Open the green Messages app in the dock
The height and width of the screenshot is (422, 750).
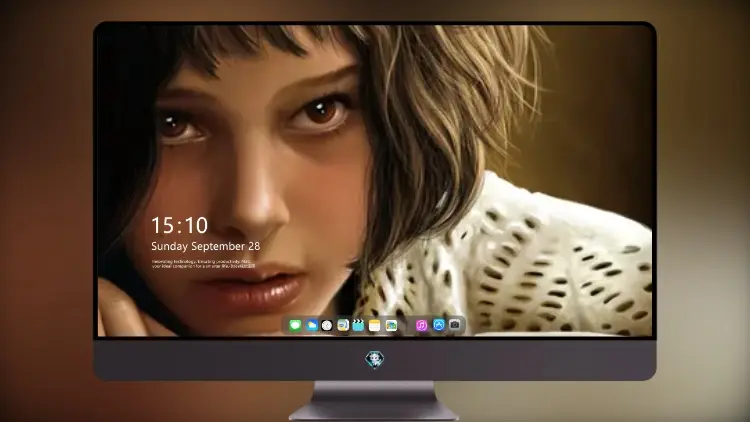[x=295, y=325]
